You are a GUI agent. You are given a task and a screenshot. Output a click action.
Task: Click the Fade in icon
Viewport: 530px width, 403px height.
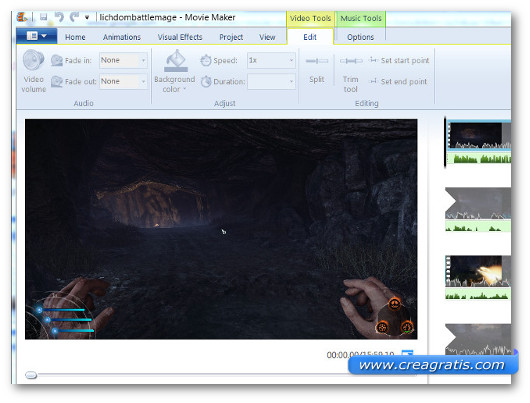click(57, 61)
